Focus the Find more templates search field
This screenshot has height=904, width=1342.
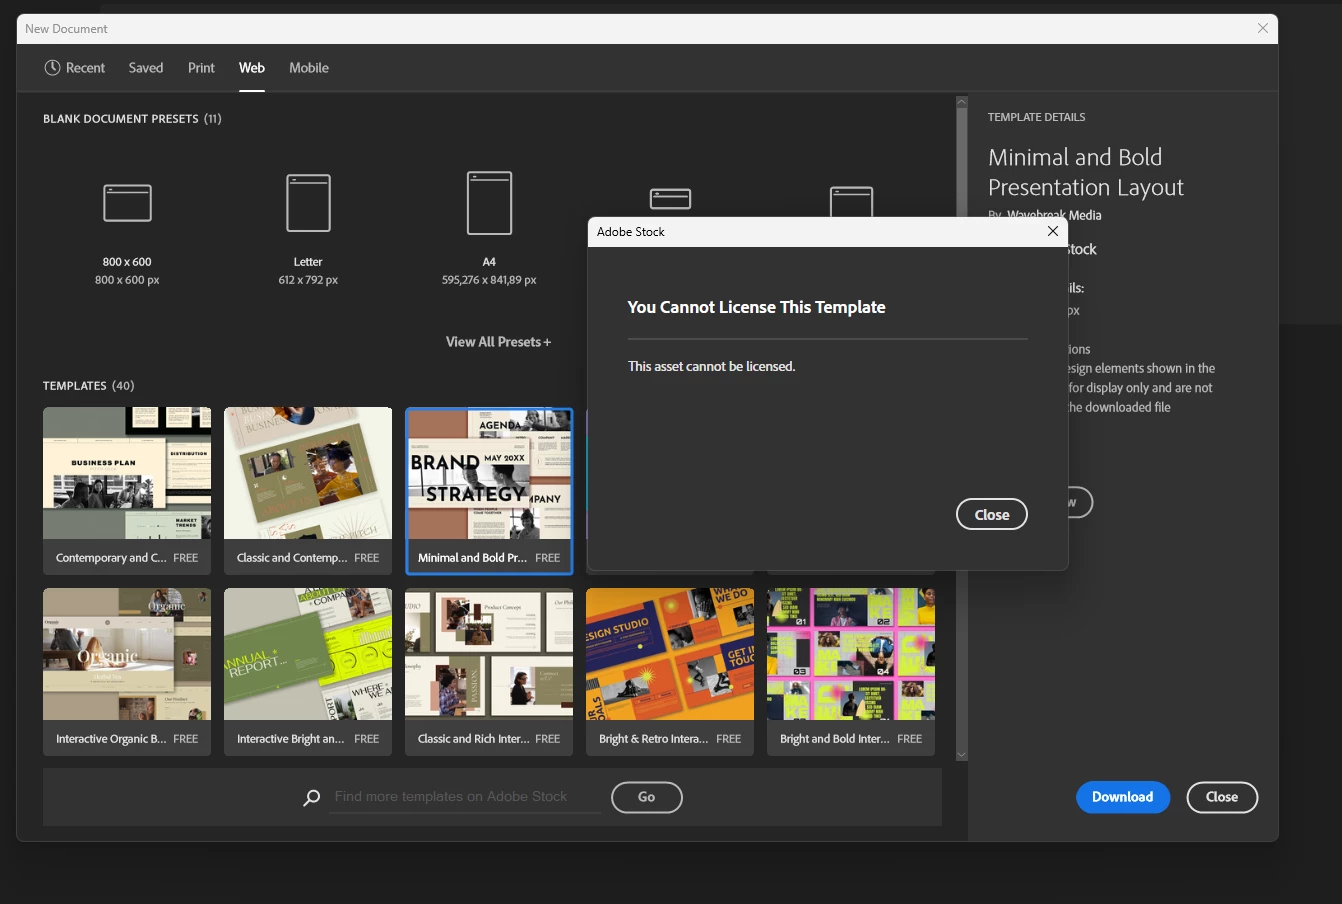tap(465, 797)
